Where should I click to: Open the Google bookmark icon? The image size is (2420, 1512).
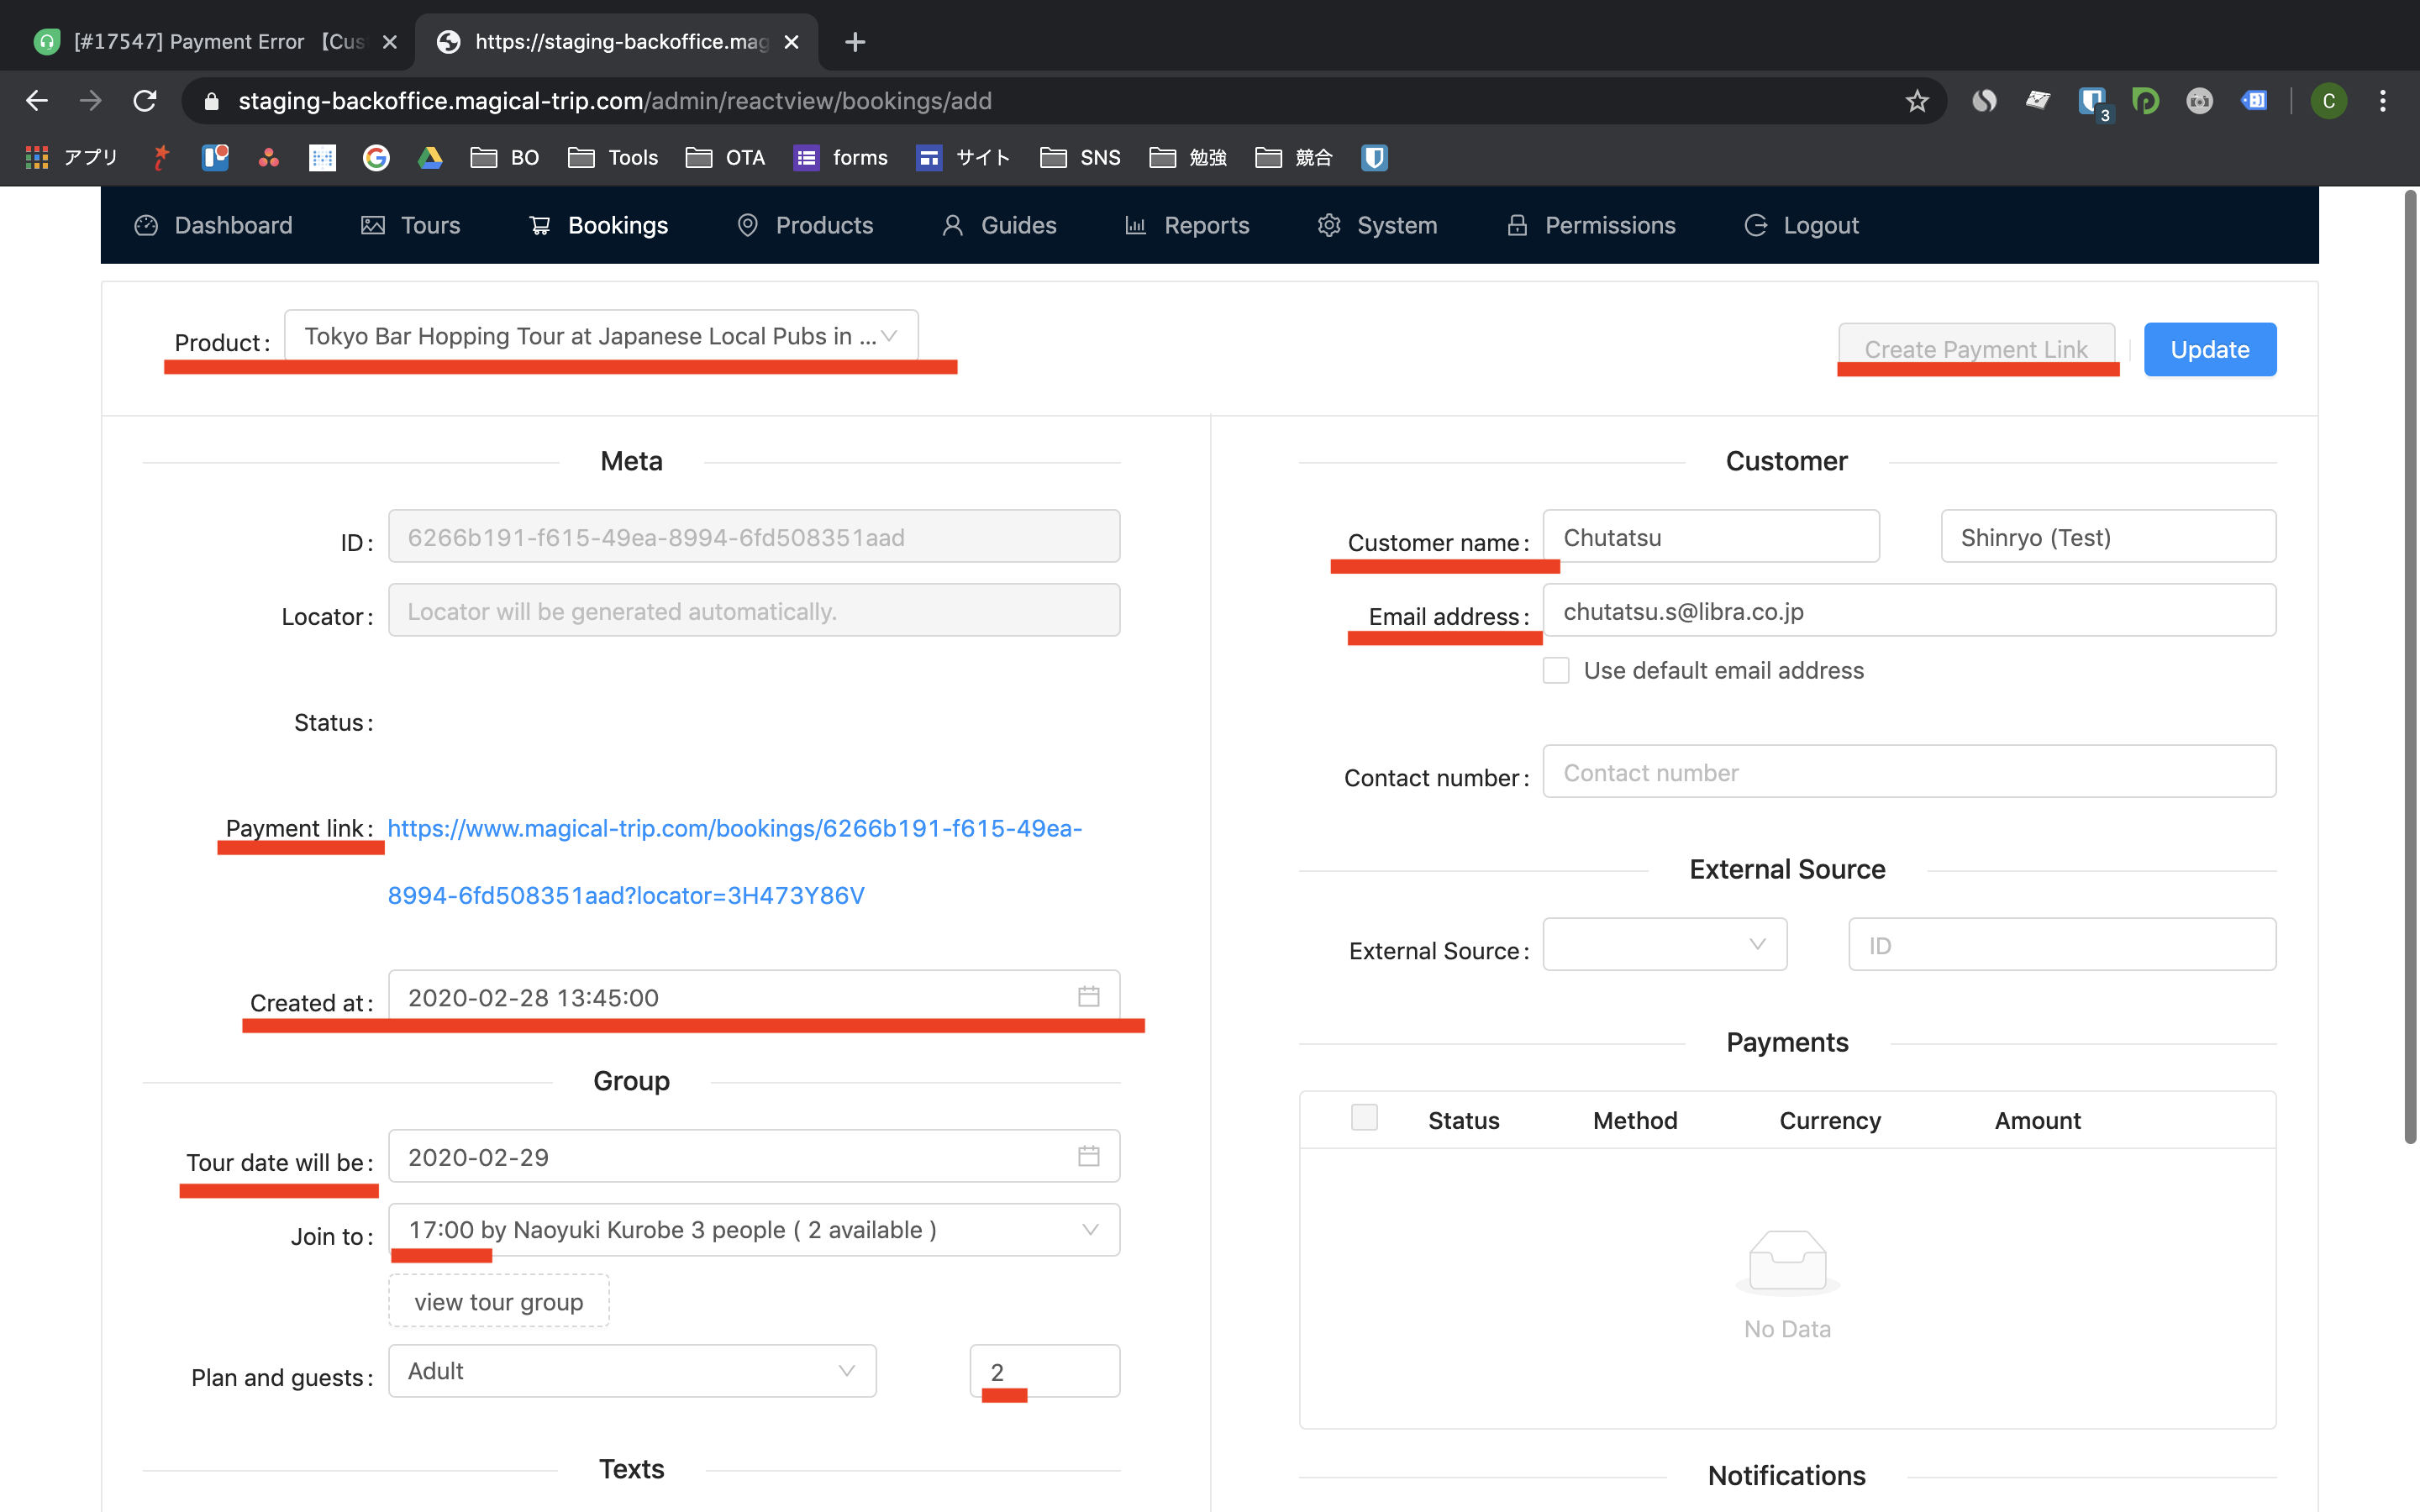(x=376, y=157)
